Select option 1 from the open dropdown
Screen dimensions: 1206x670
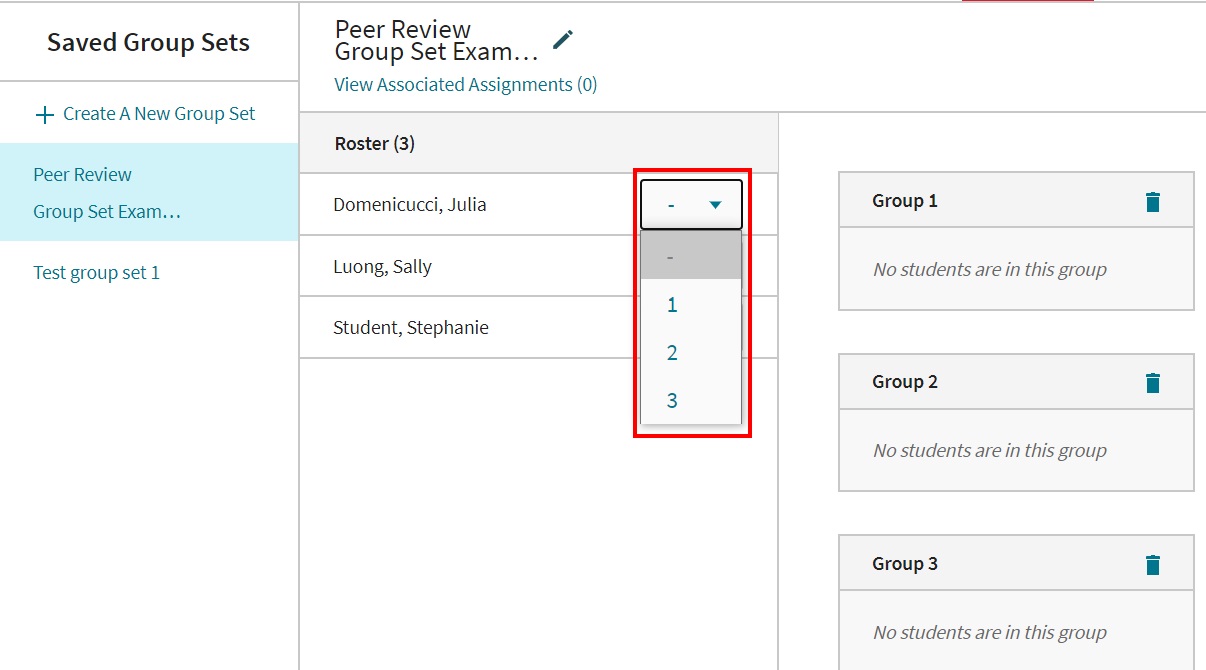(671, 304)
